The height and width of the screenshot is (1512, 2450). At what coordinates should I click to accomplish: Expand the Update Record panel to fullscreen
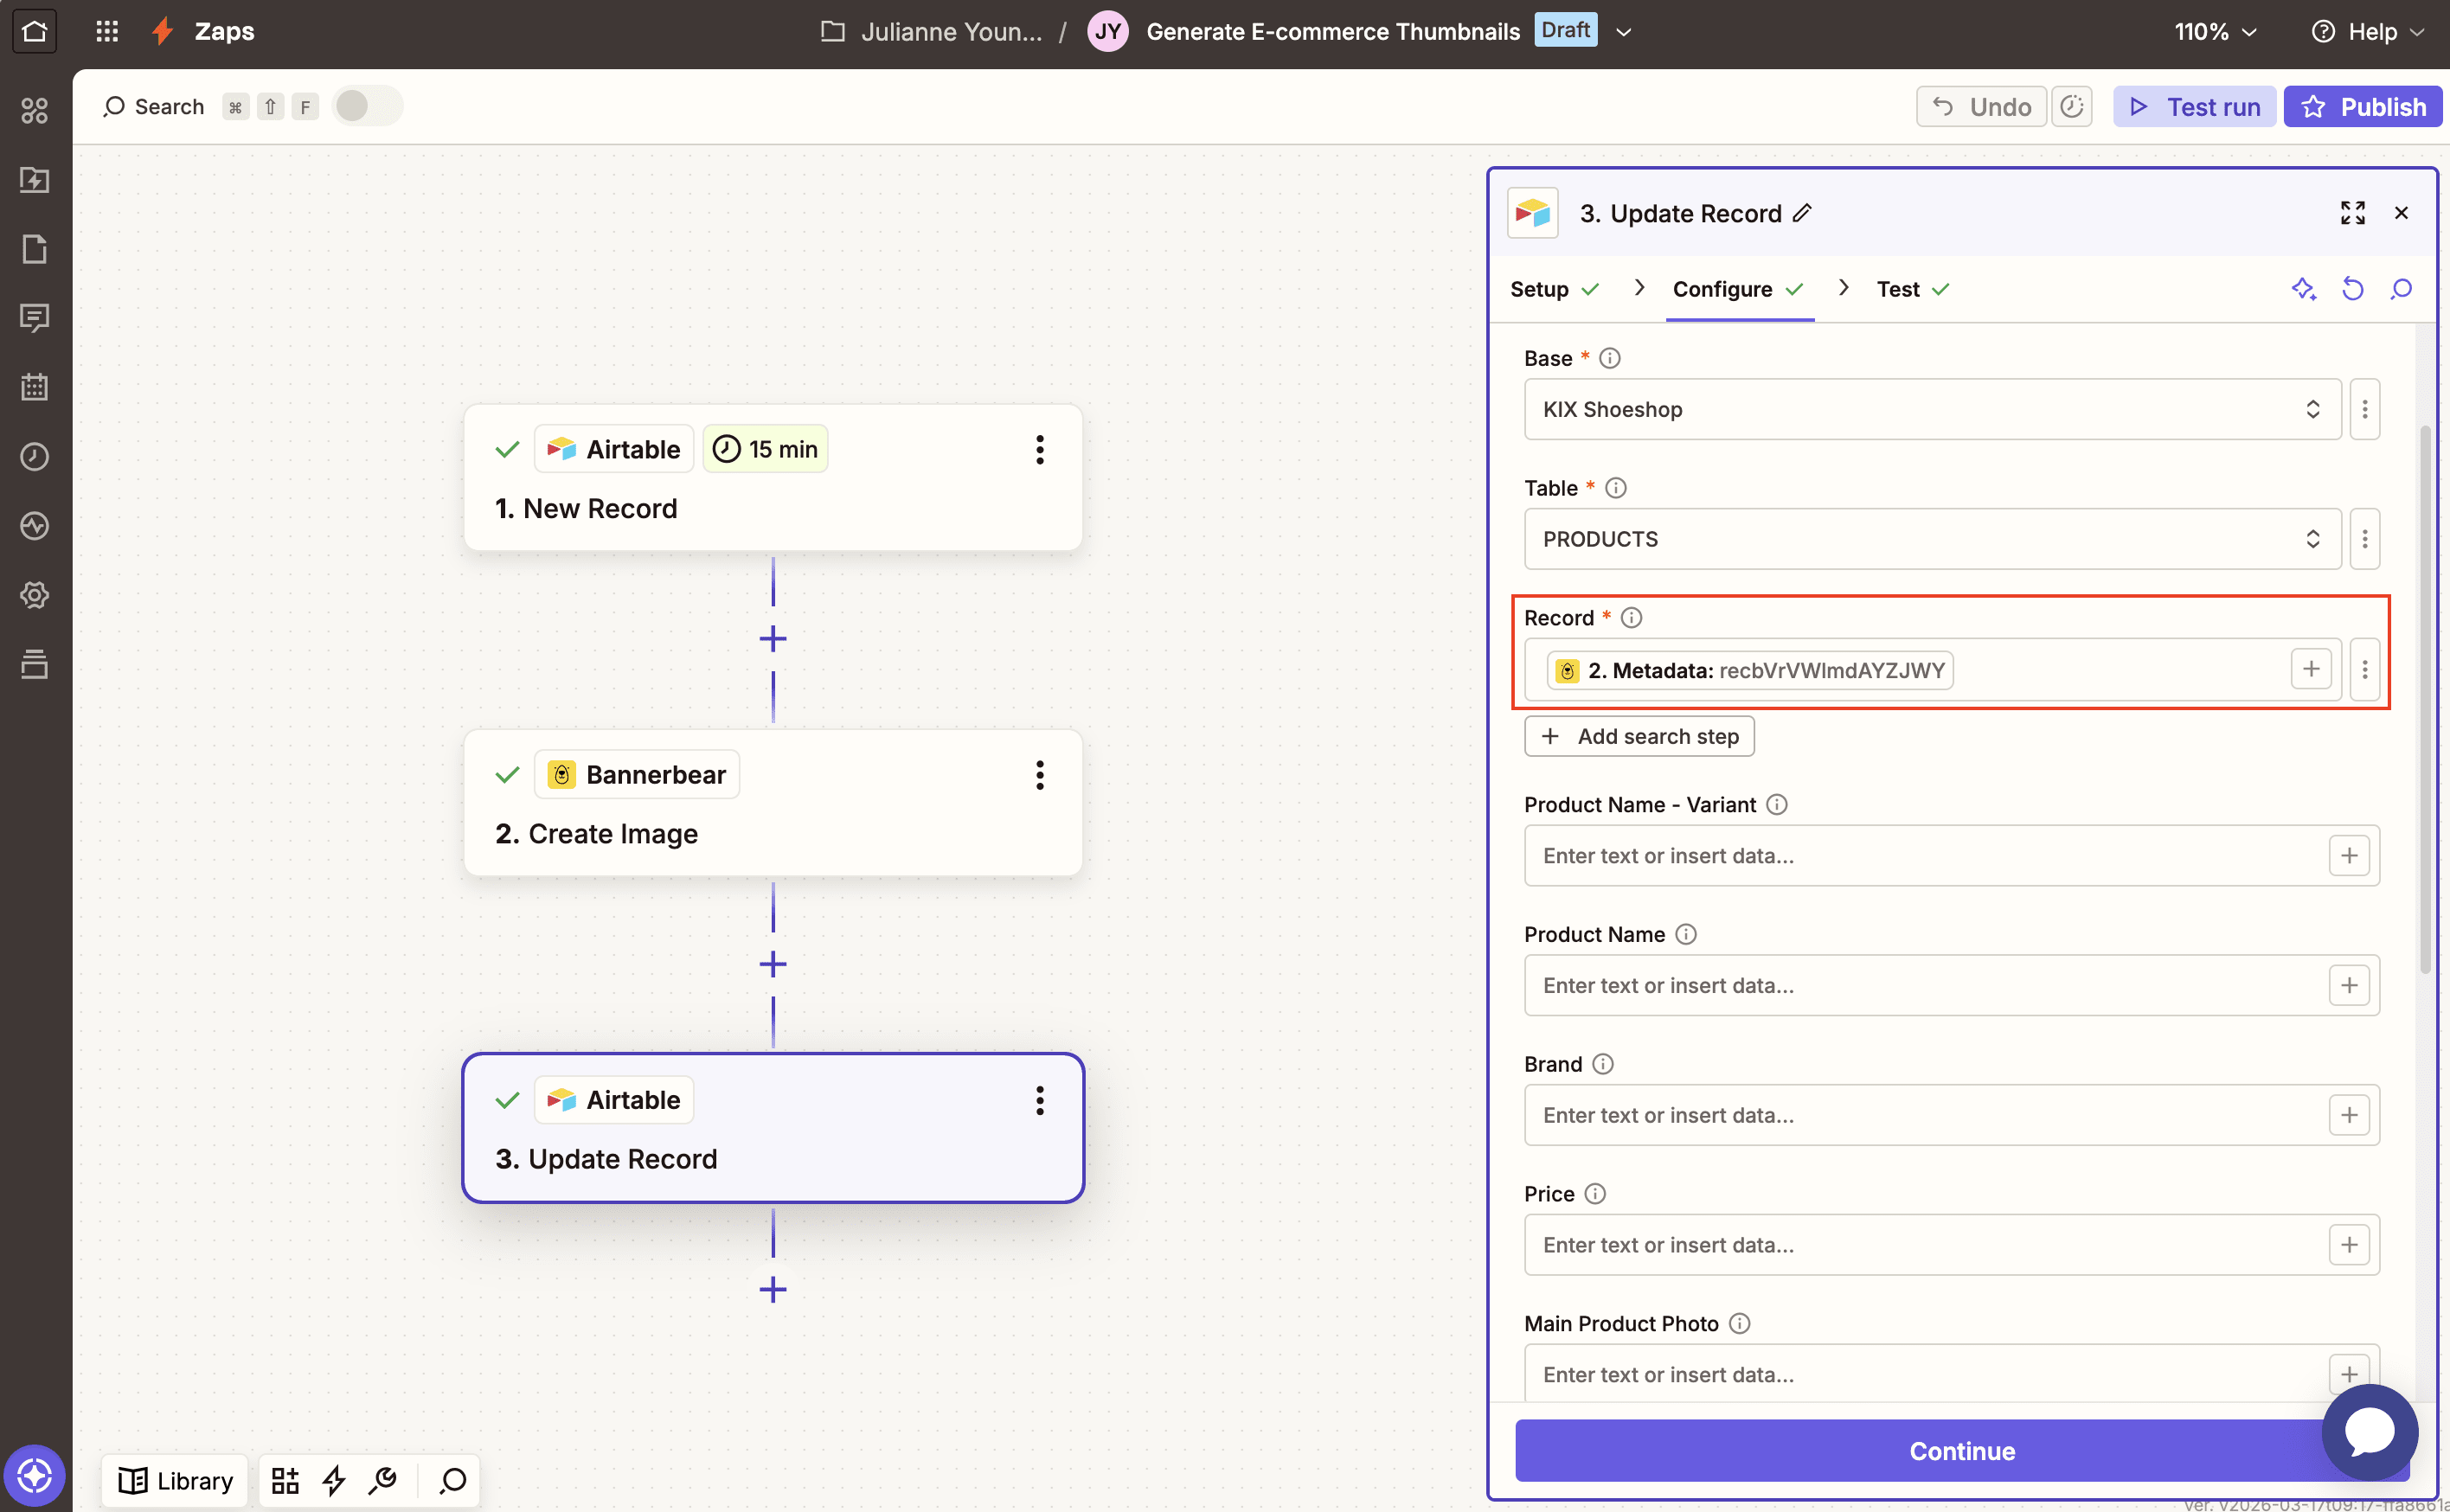click(x=2353, y=213)
